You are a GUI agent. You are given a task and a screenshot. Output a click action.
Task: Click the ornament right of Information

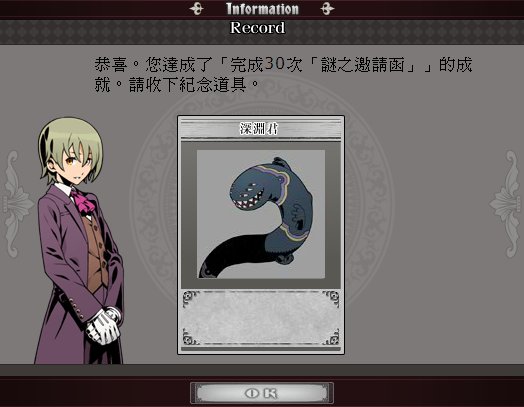[x=327, y=9]
